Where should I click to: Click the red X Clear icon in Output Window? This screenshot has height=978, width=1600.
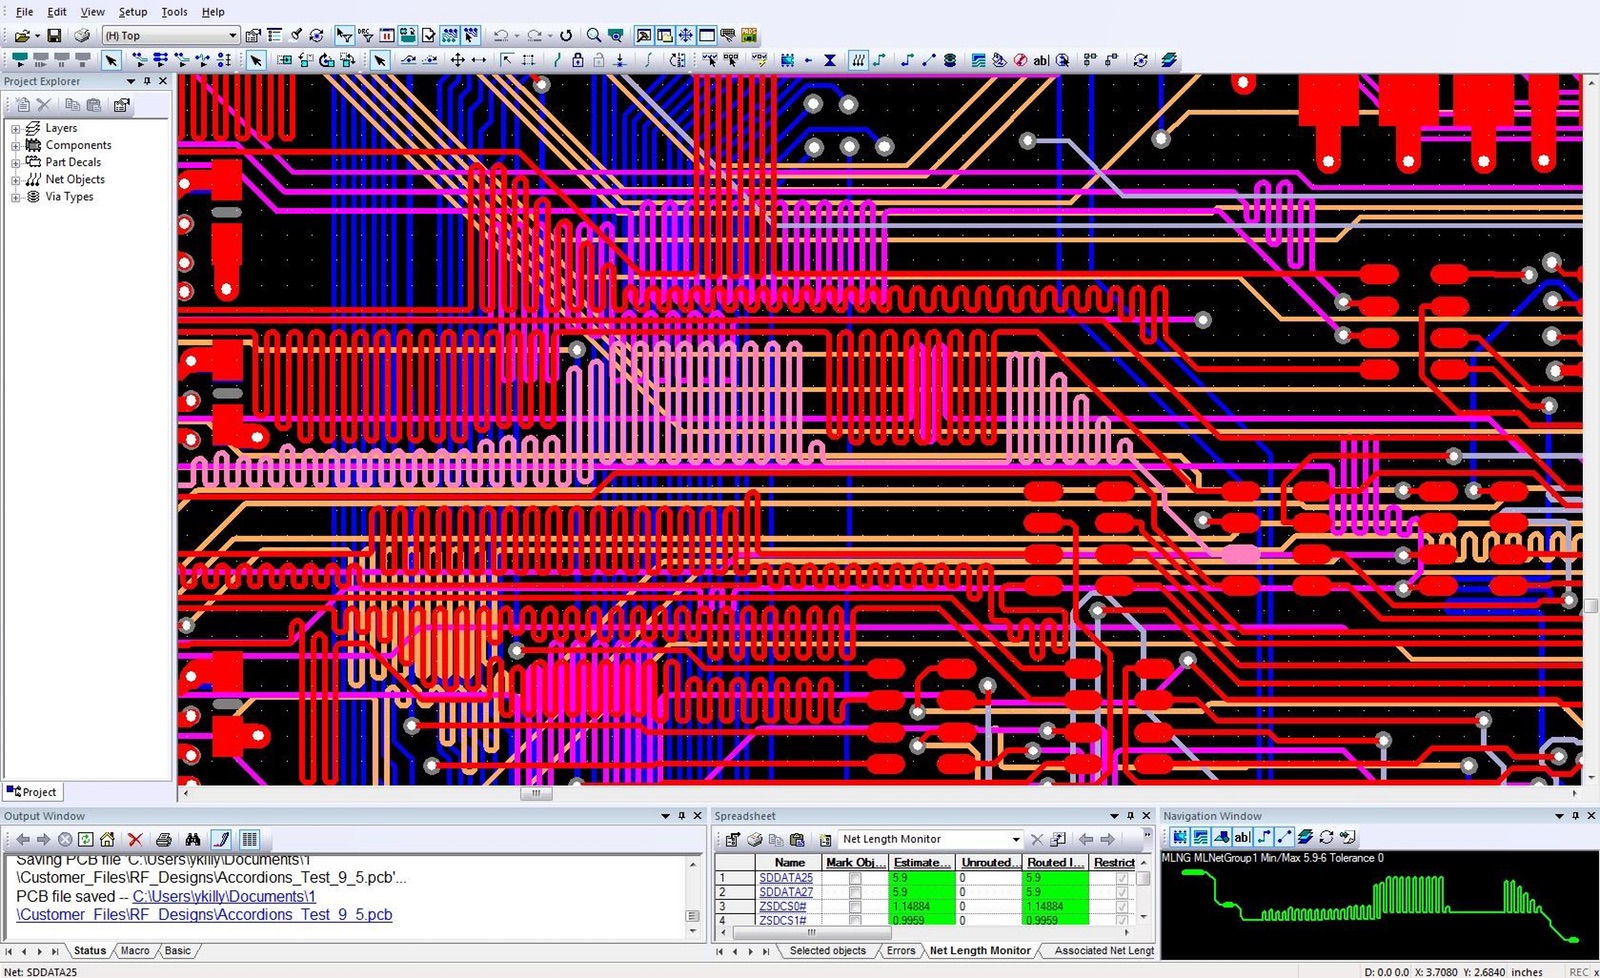click(135, 839)
